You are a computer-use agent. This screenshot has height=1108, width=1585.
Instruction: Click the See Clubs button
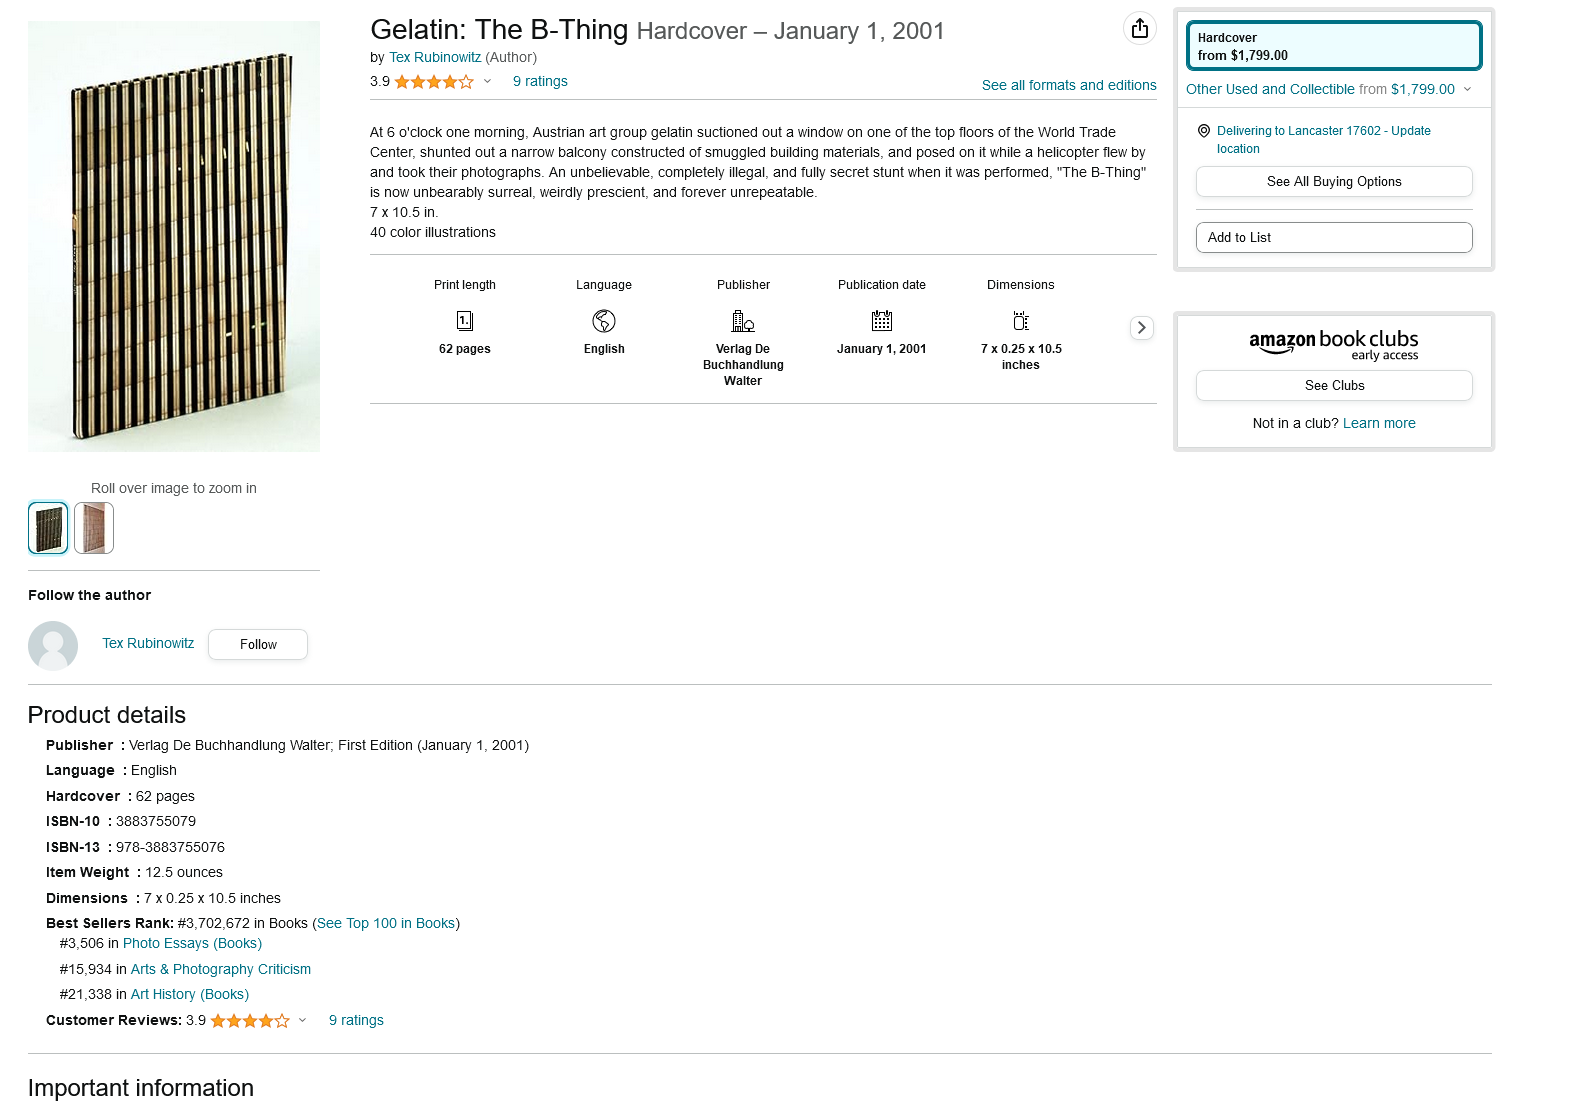(x=1334, y=386)
